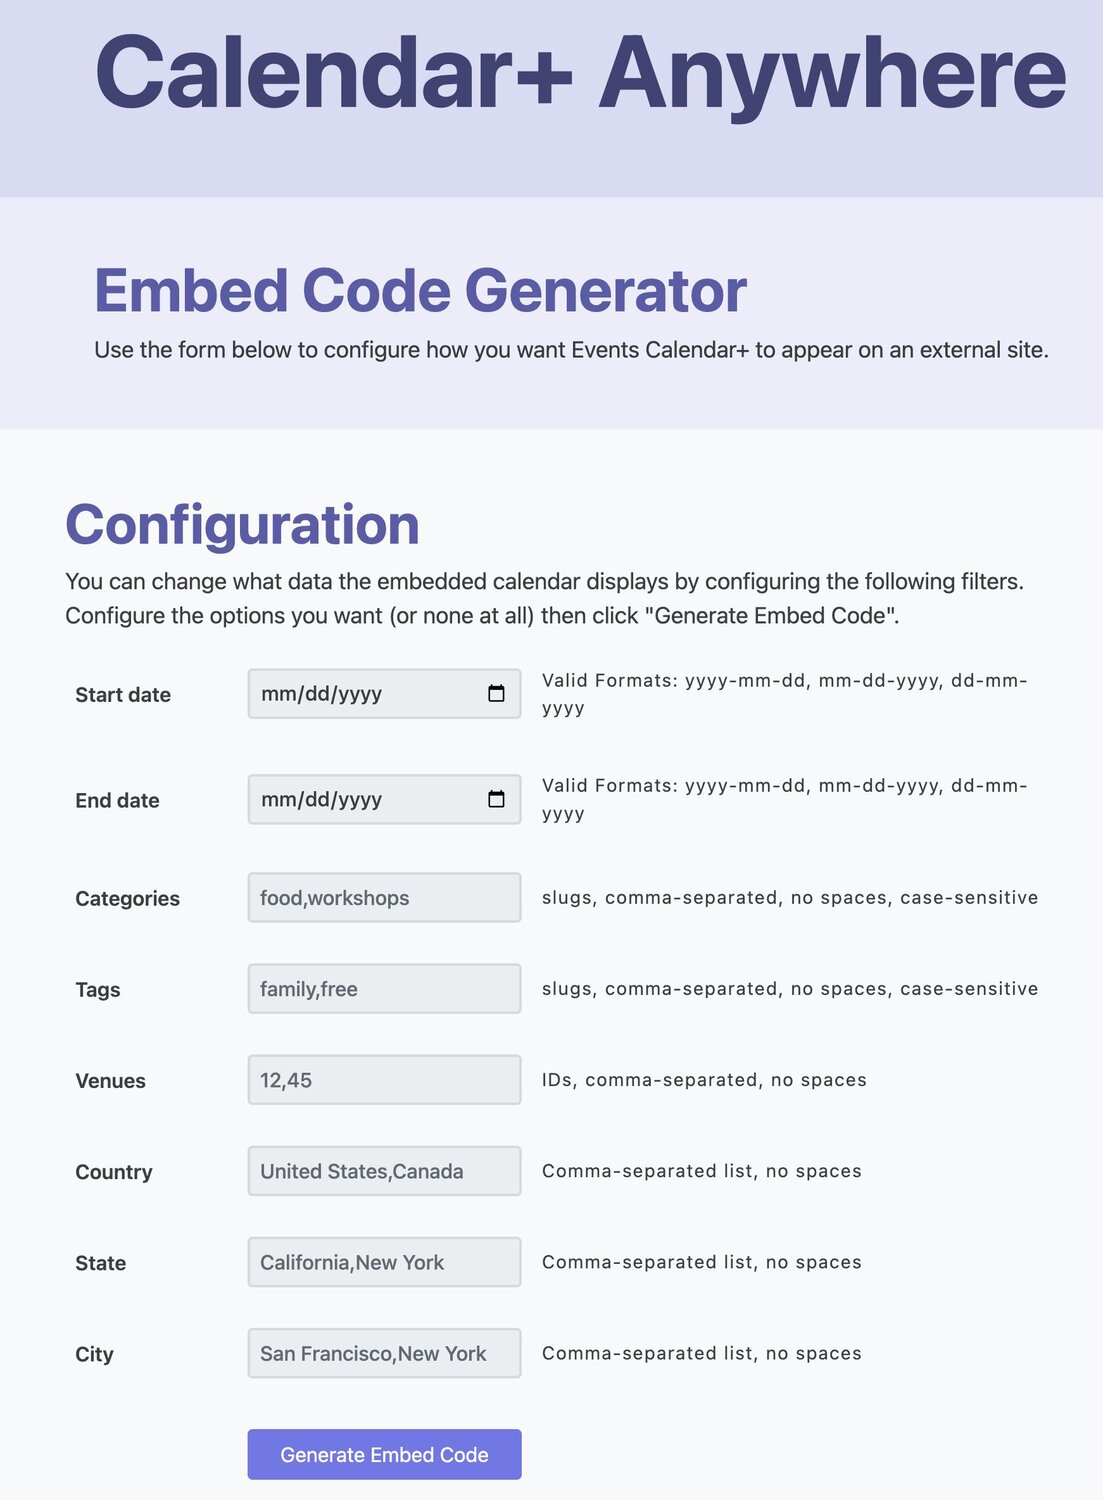The width and height of the screenshot is (1103, 1500).
Task: Focus the Tags input field
Action: pyautogui.click(x=384, y=988)
